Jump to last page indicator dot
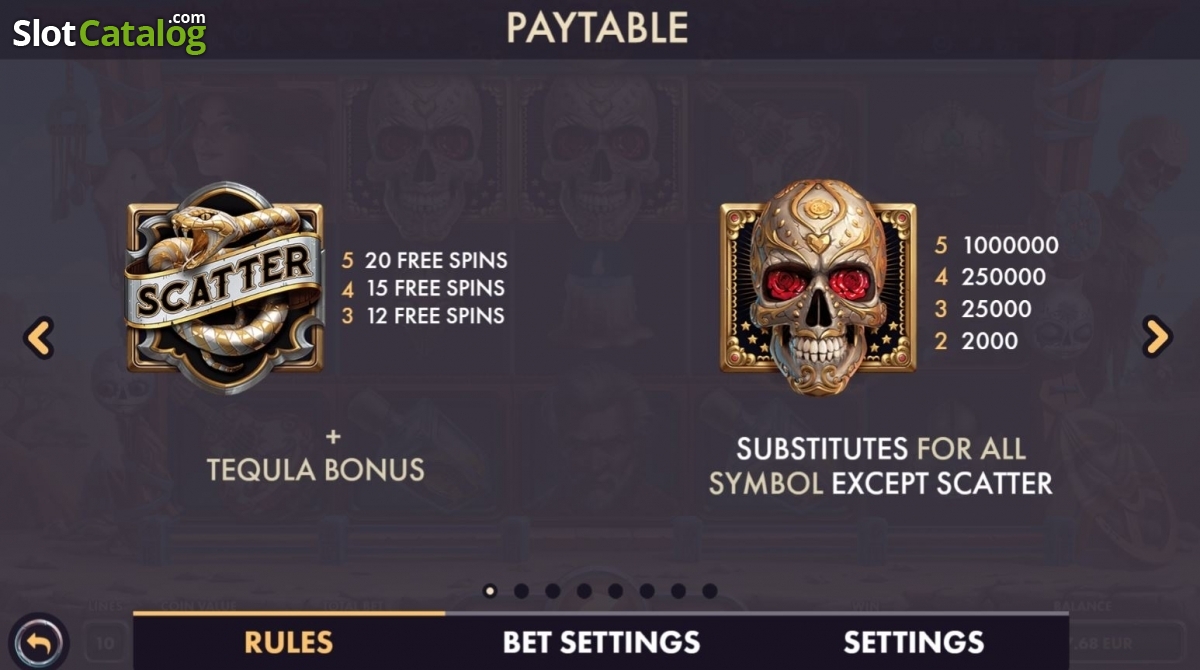 tap(709, 591)
